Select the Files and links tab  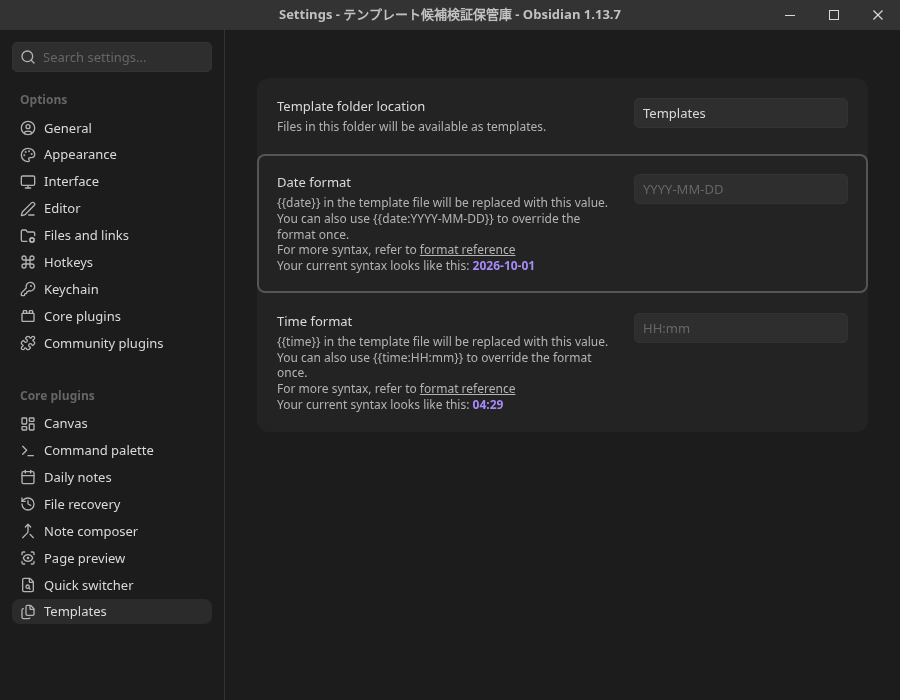112,236
